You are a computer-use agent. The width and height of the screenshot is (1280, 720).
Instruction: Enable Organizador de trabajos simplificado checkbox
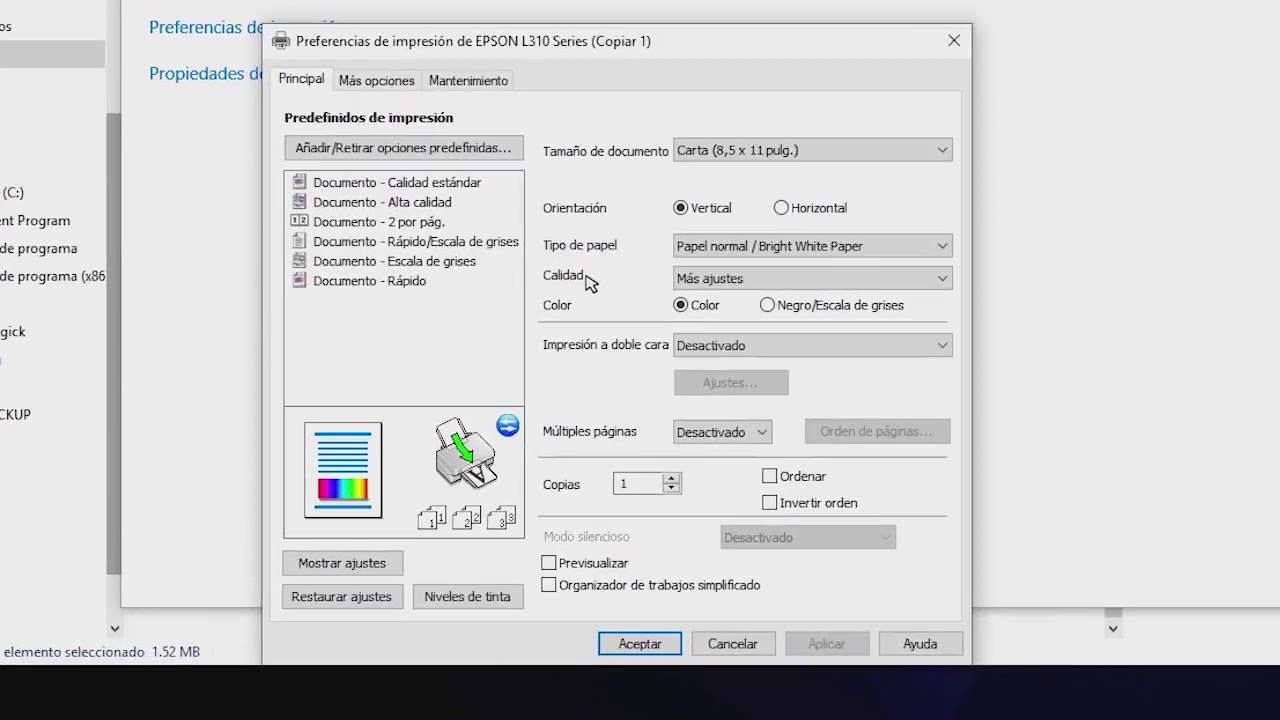pos(549,585)
